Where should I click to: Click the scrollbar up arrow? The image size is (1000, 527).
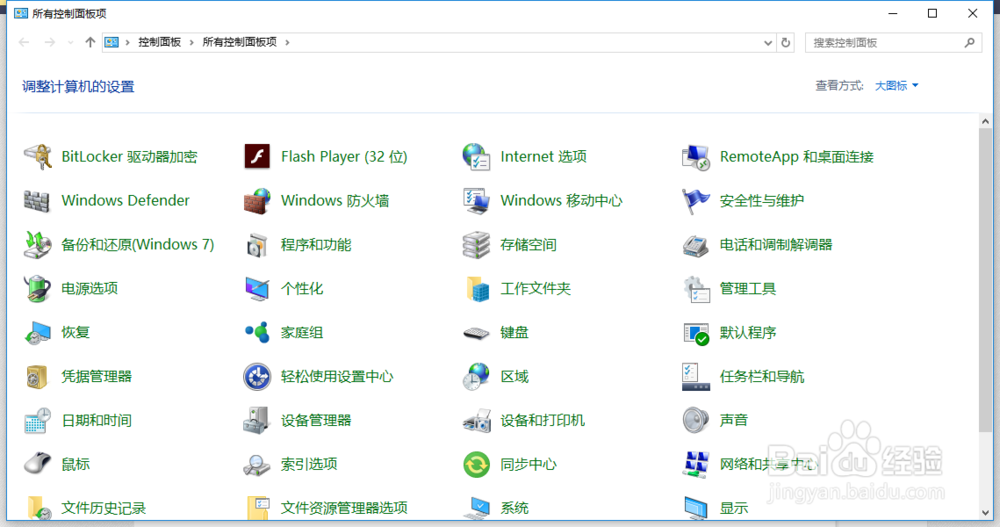(x=985, y=121)
